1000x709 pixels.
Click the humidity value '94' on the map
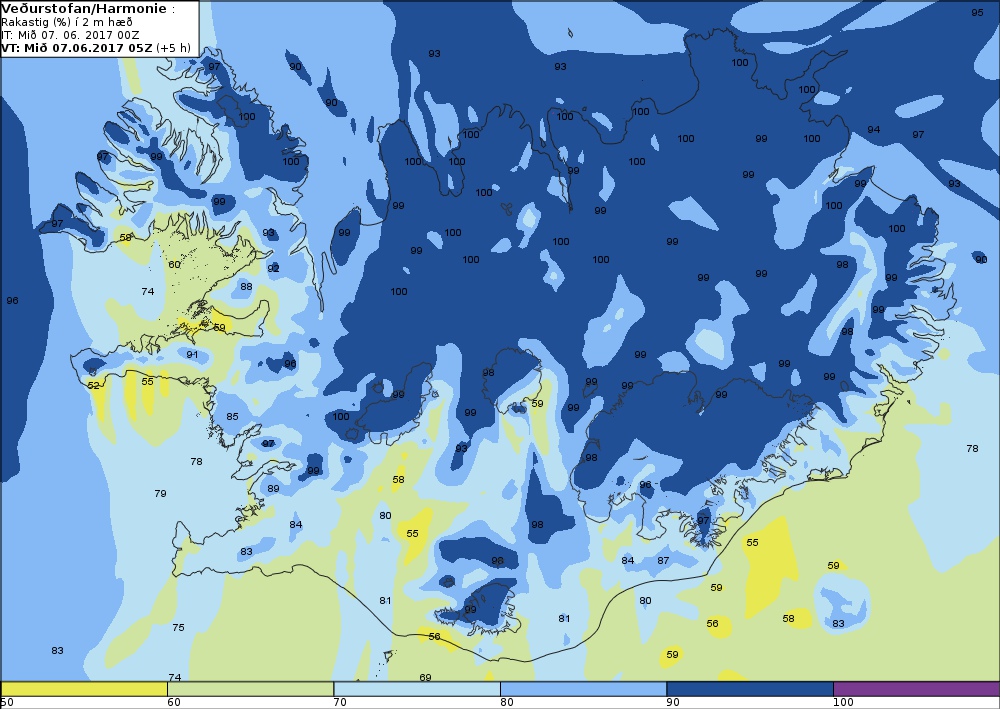(874, 129)
